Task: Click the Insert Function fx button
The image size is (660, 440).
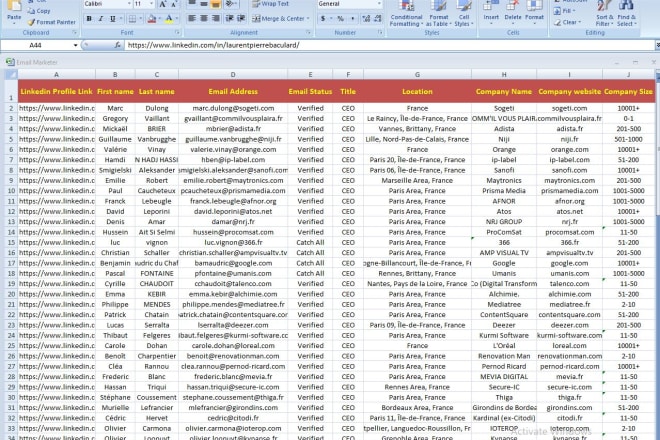Action: point(118,45)
